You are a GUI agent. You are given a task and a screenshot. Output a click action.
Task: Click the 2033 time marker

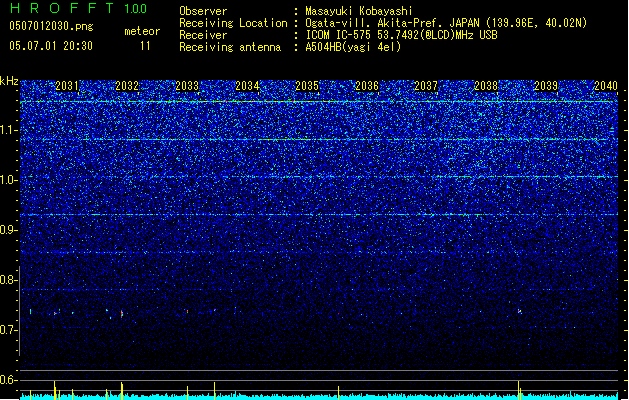pos(187,86)
